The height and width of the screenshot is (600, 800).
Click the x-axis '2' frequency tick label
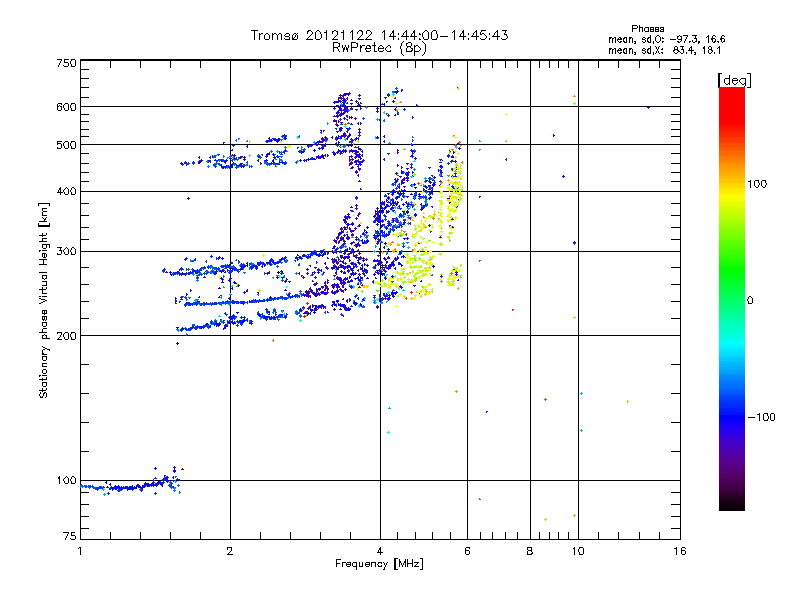(x=230, y=551)
